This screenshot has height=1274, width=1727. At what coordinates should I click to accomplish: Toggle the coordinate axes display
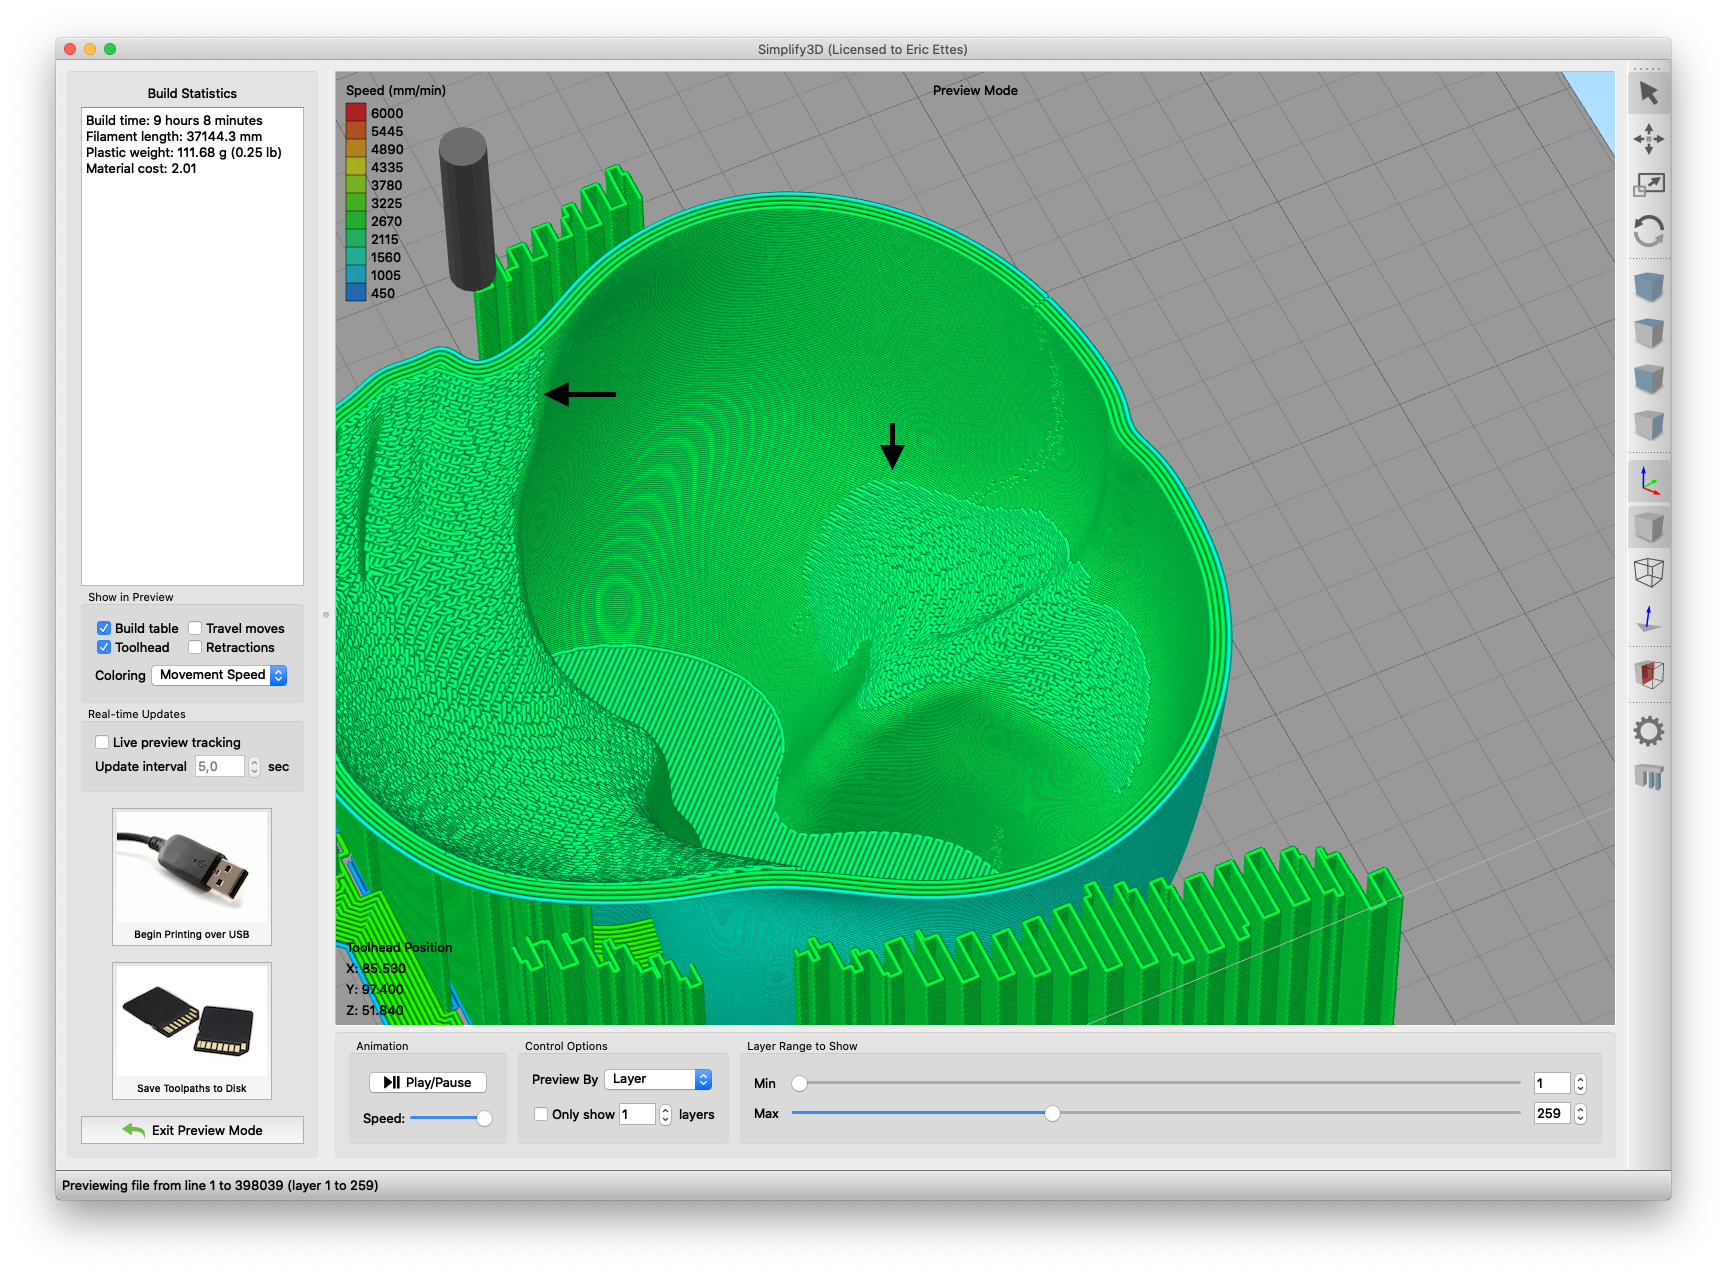1648,481
